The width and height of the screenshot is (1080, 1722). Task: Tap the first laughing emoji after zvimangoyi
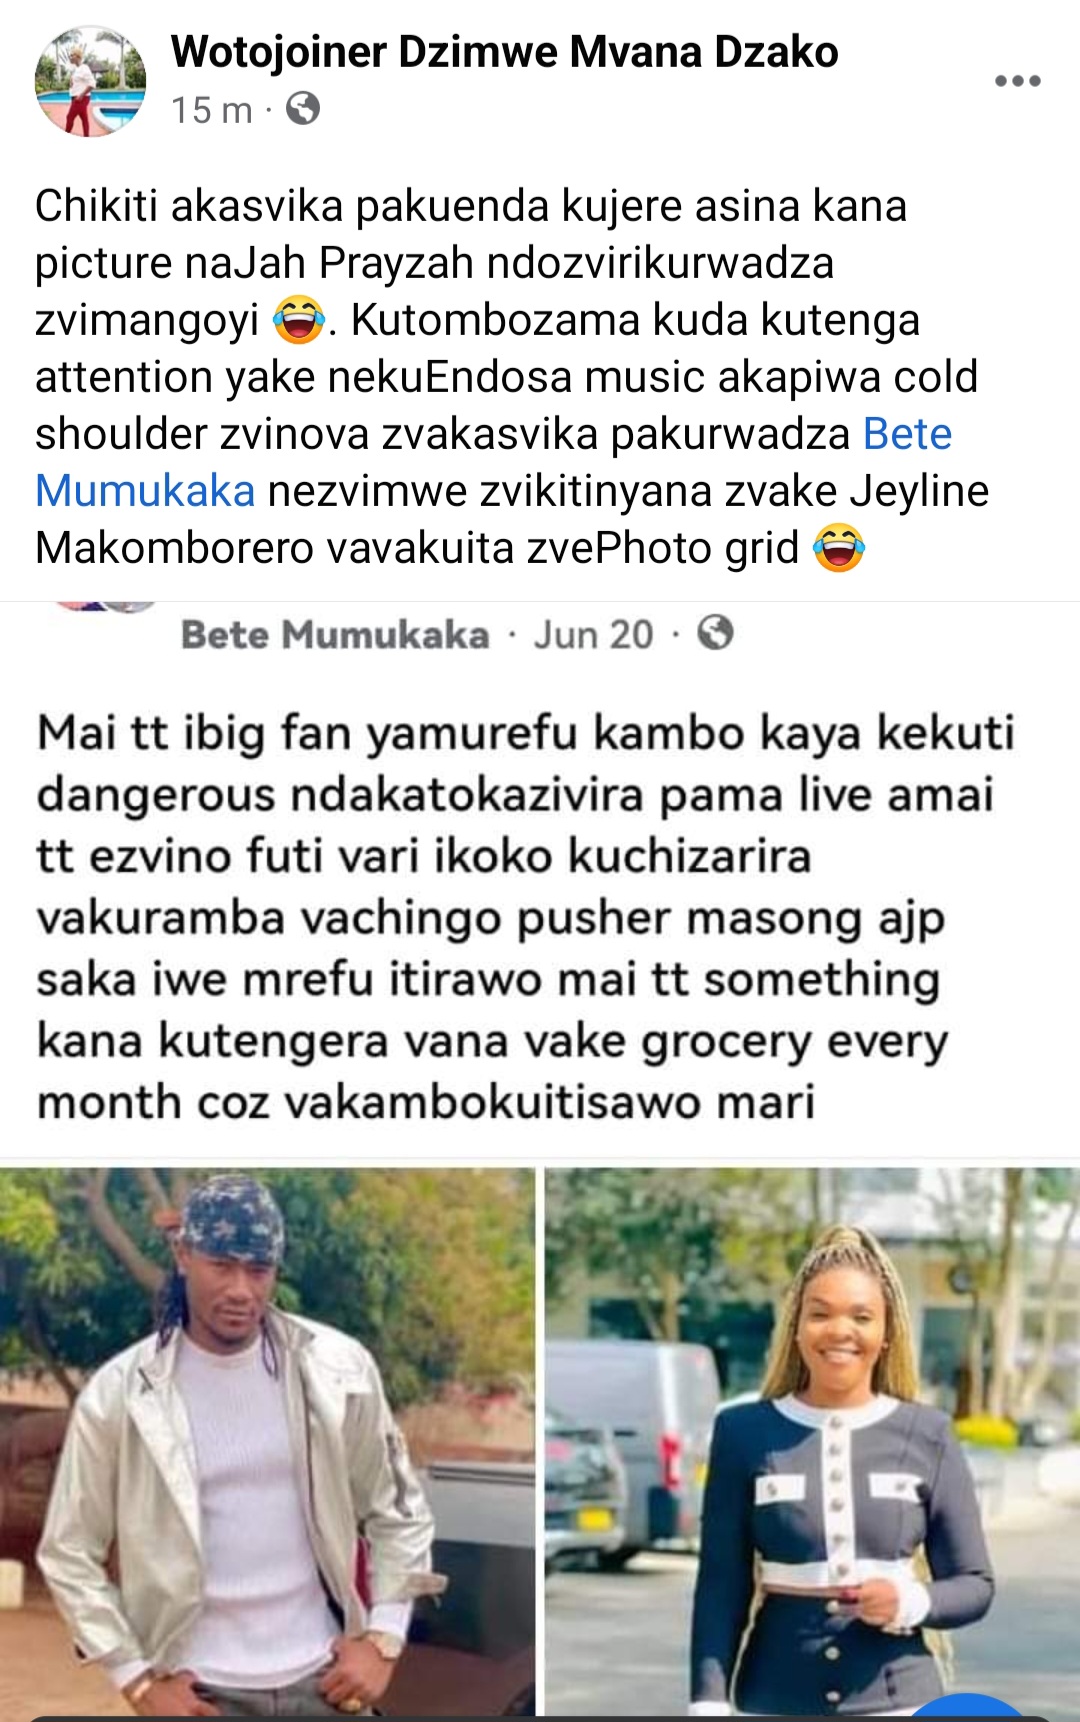299,320
